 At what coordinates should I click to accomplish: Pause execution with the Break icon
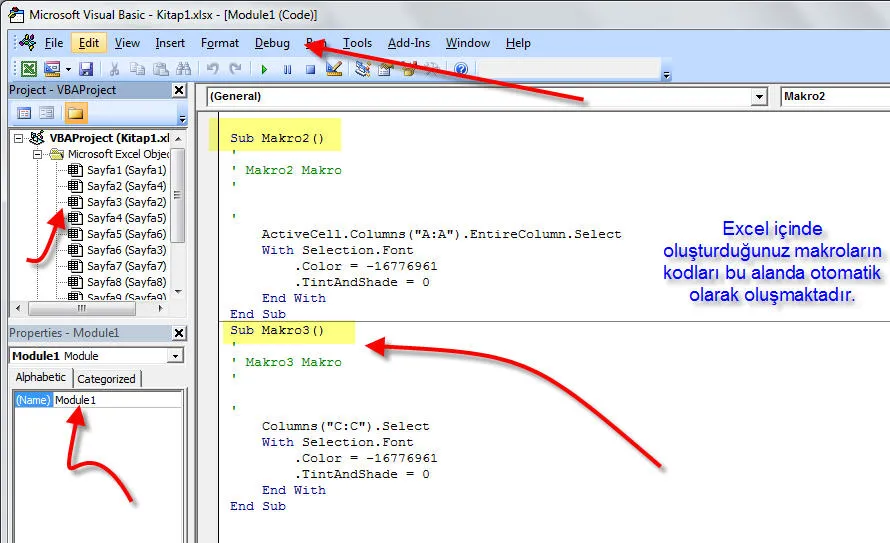pyautogui.click(x=287, y=69)
